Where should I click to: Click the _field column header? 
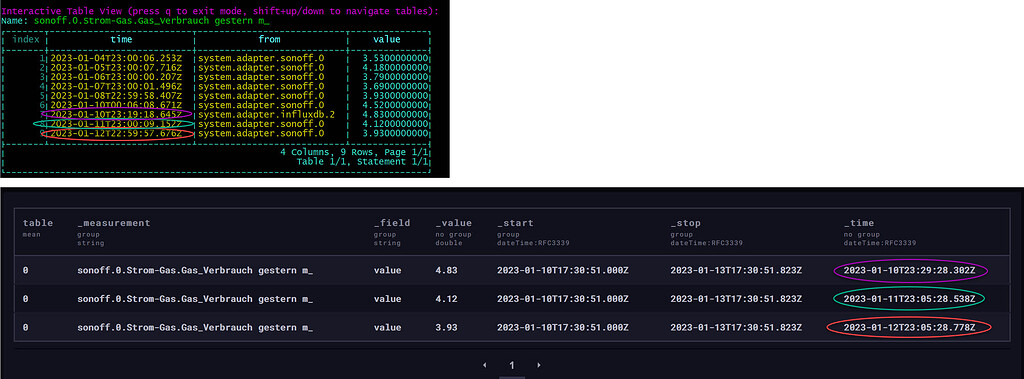click(392, 223)
